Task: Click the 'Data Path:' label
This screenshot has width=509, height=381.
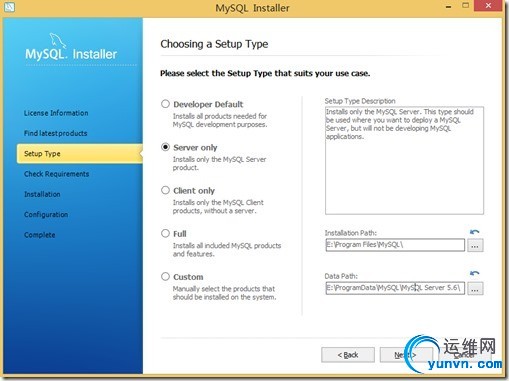Action: tap(341, 276)
